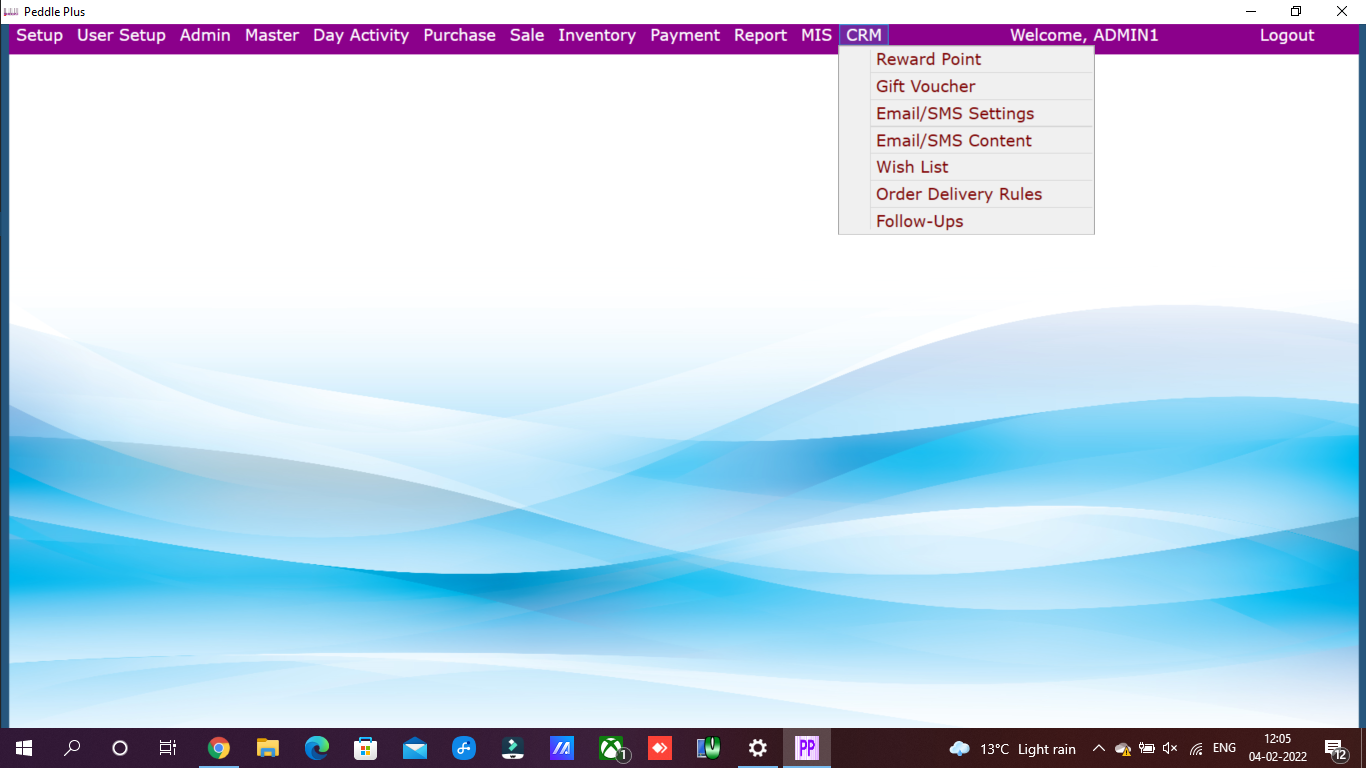This screenshot has height=768, width=1366.
Task: Open Microsoft Edge from the taskbar
Action: 316,748
